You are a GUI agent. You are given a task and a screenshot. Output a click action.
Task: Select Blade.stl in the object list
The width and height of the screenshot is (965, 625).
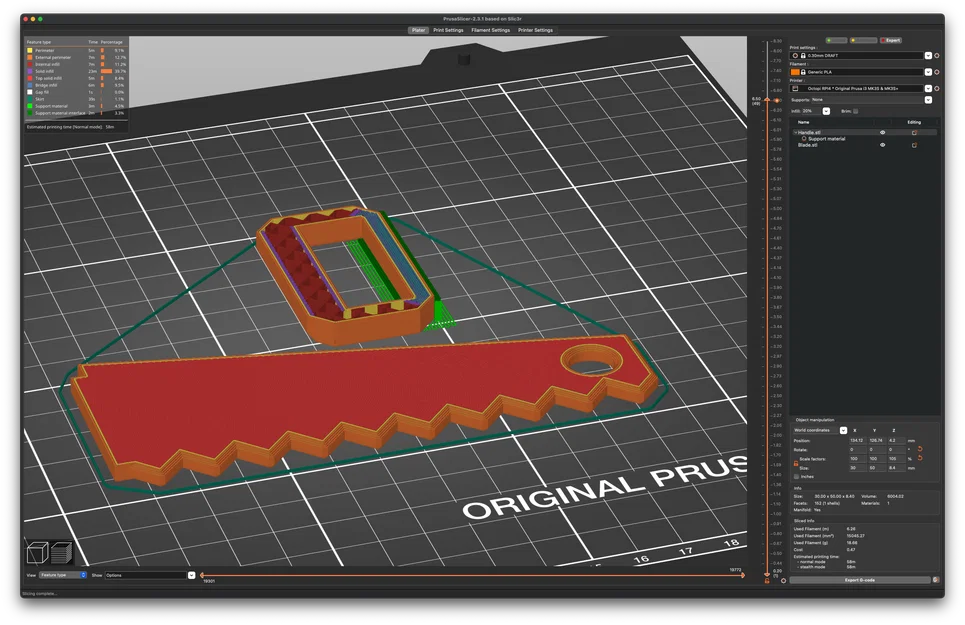tap(807, 145)
